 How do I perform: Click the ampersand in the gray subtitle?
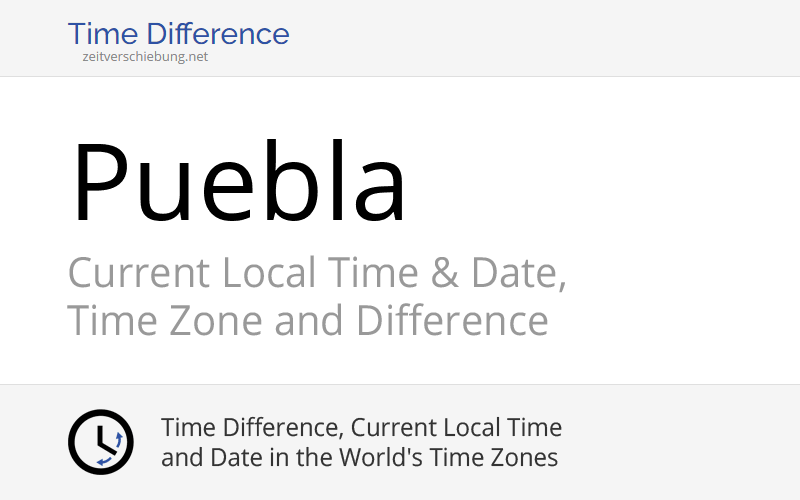444,273
